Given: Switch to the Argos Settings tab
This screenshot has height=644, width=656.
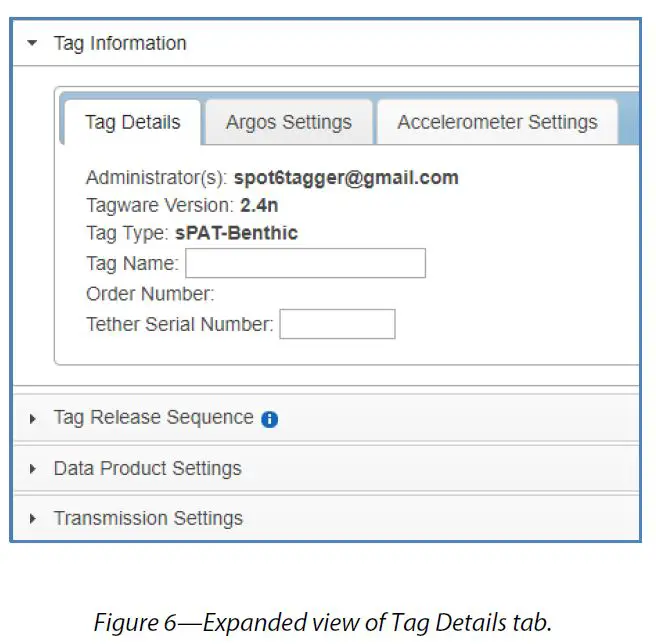Looking at the screenshot, I should 288,123.
